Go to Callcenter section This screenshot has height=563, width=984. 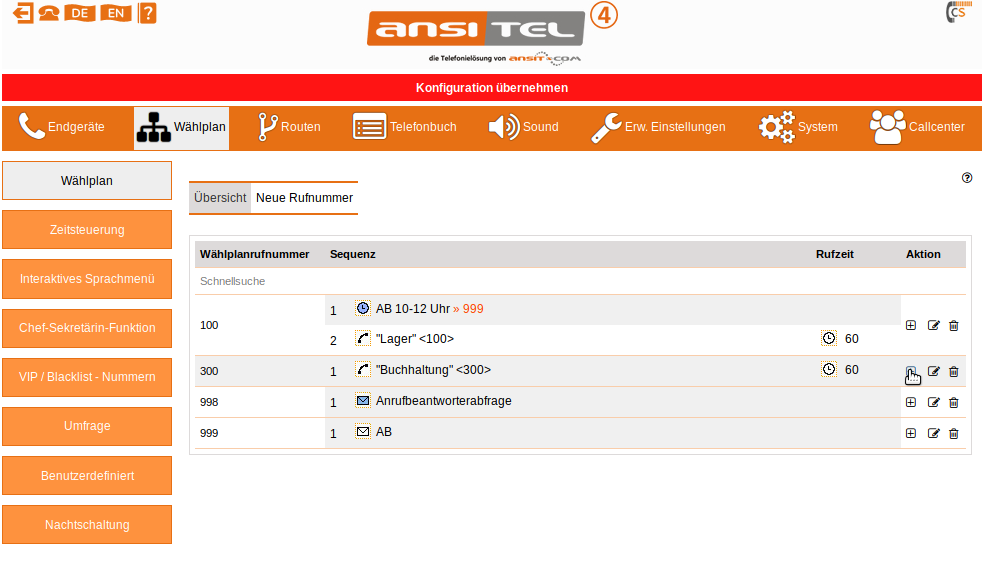[916, 127]
